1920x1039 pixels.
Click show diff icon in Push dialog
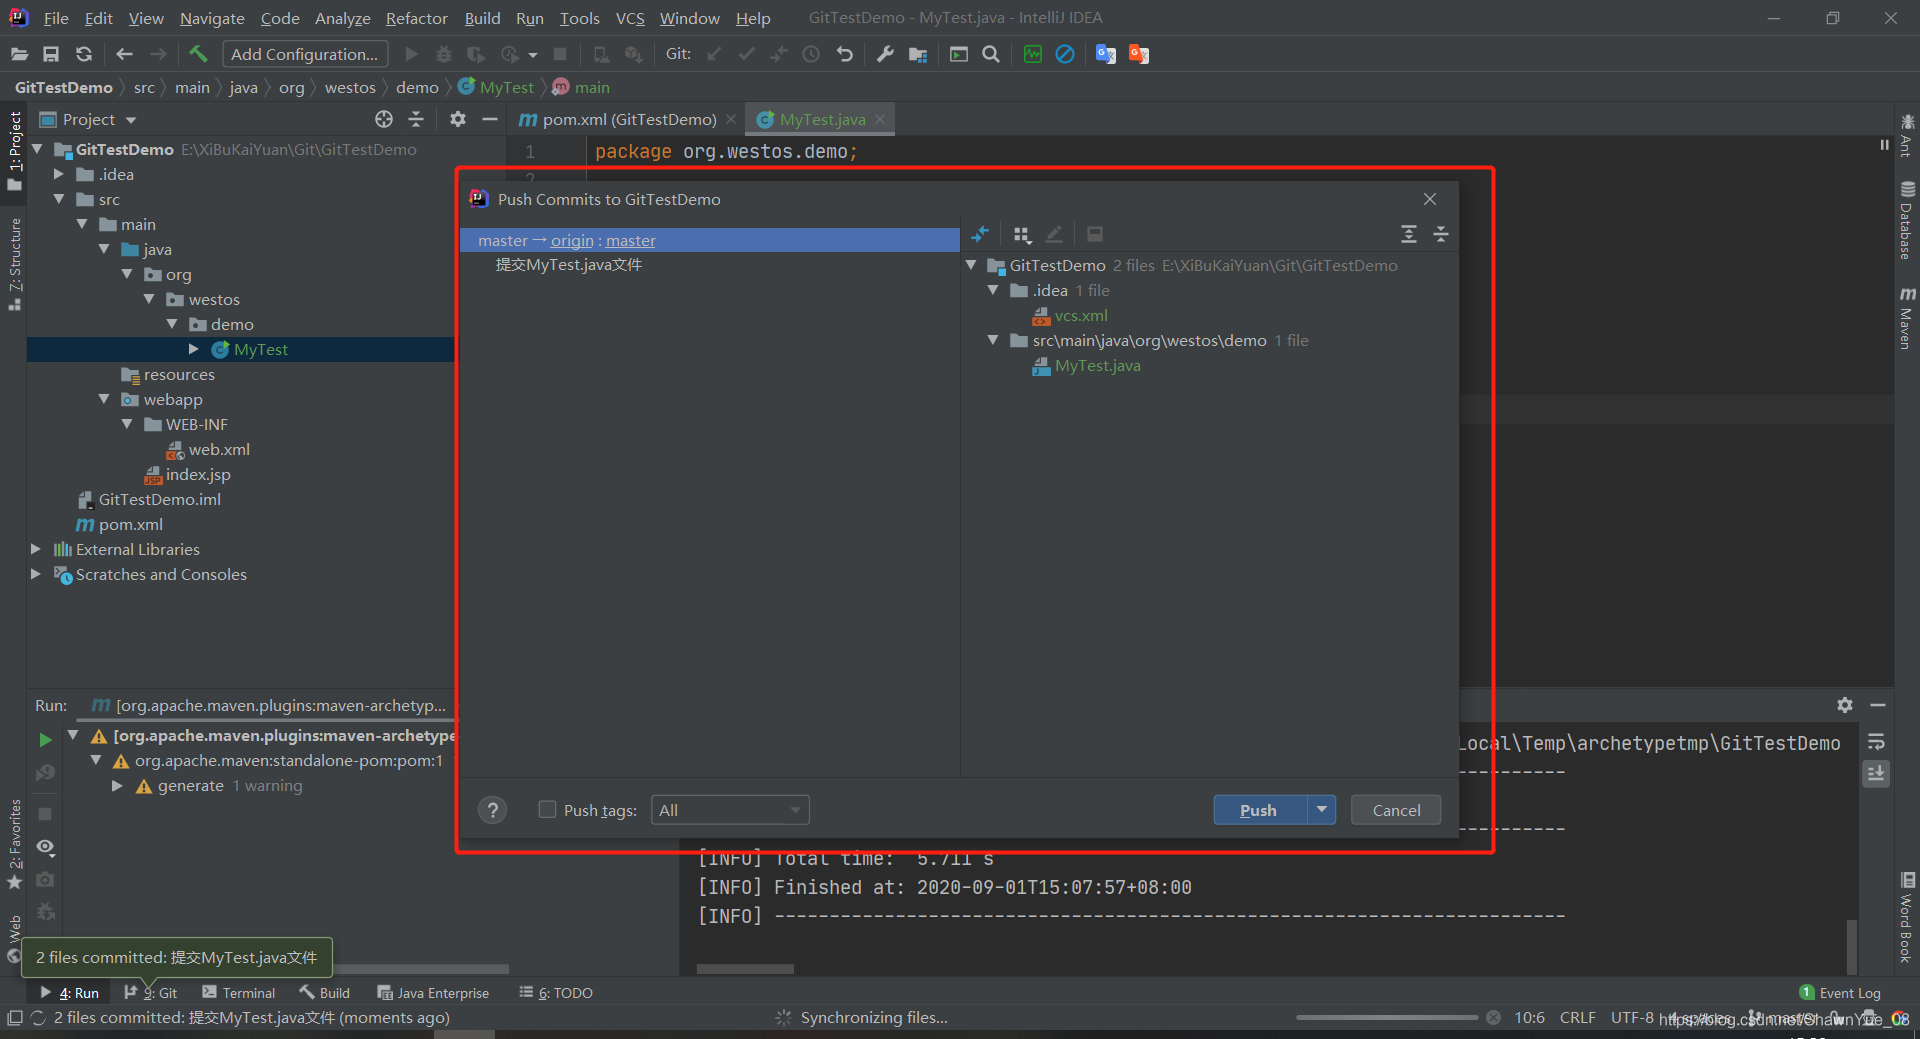[x=980, y=234]
